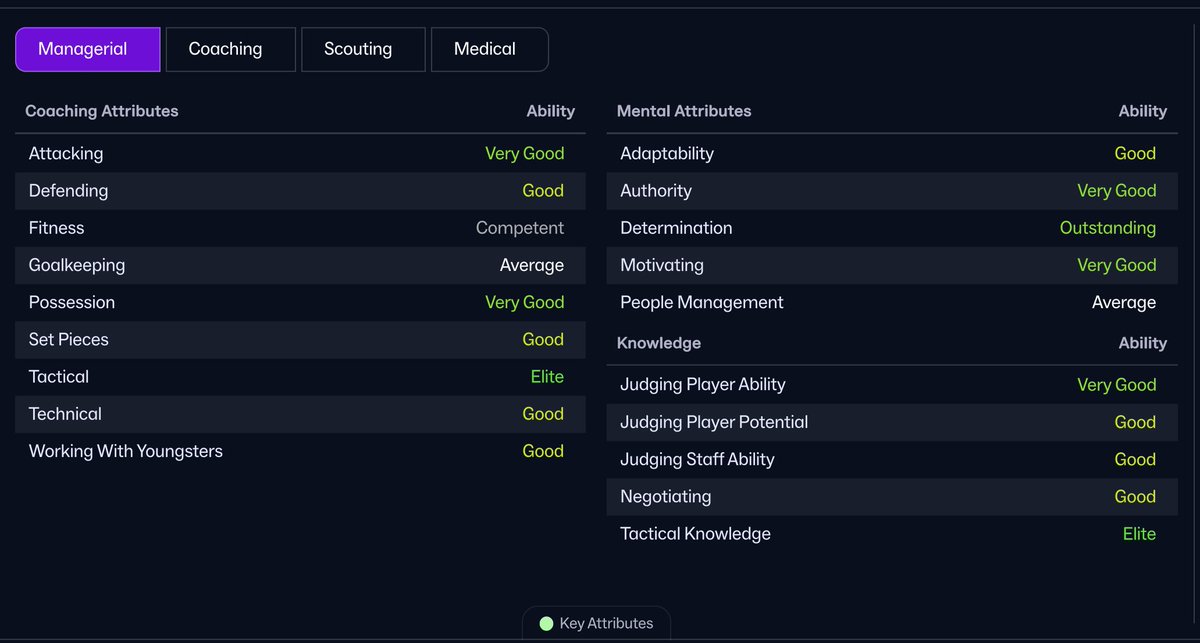
Task: Click the Very Good rating for Authority
Action: click(1117, 190)
